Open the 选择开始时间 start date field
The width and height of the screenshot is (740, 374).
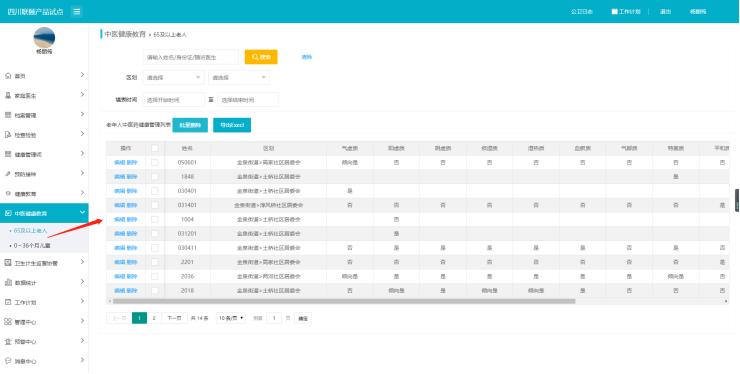click(x=174, y=100)
